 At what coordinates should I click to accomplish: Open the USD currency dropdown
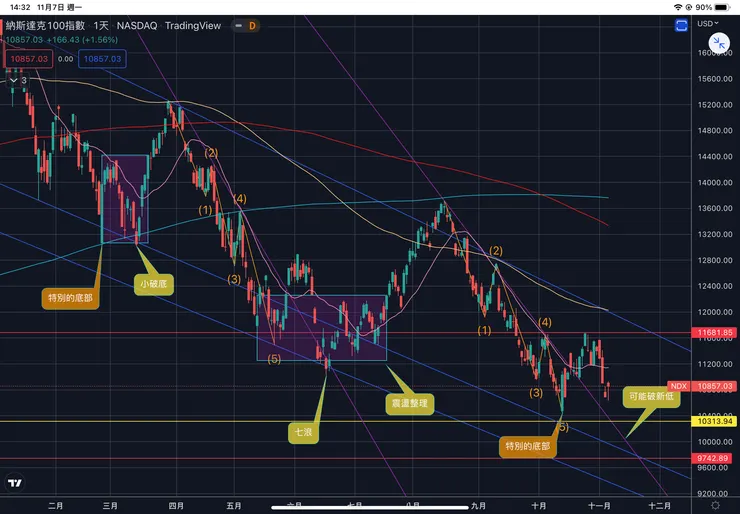(707, 23)
